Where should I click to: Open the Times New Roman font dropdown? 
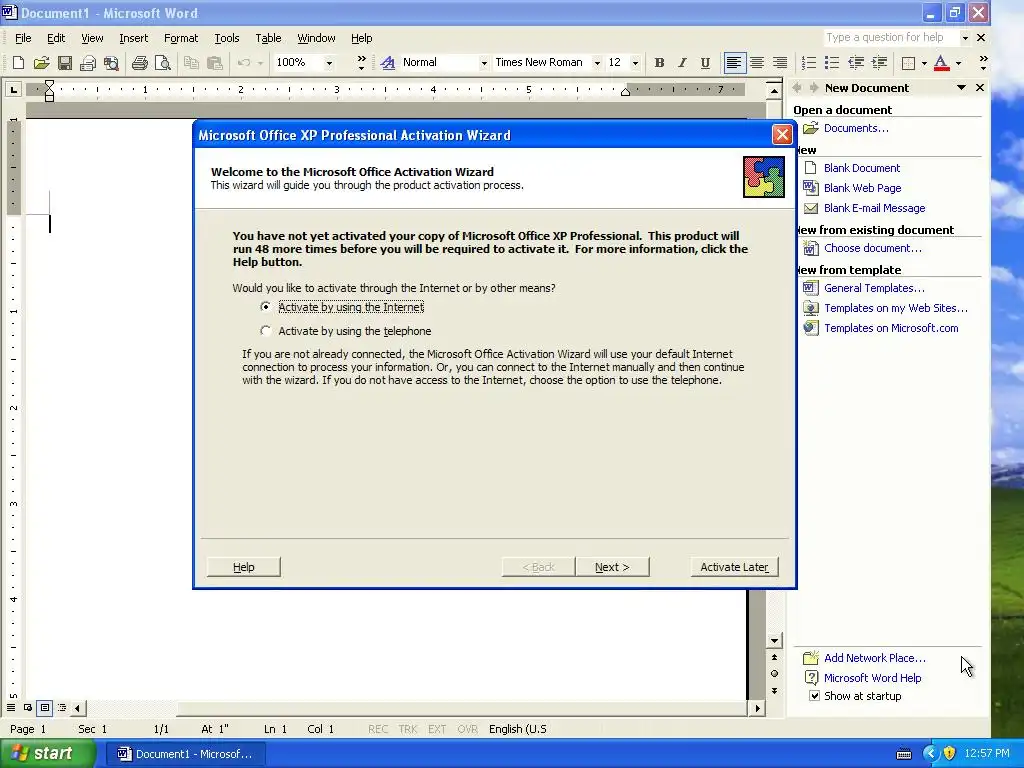point(597,63)
